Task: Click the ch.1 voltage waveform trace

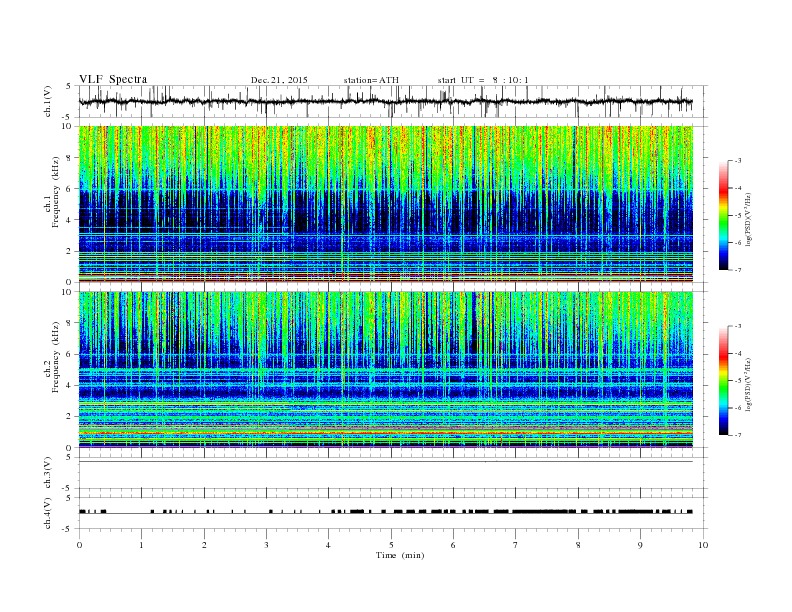Action: 386,101
